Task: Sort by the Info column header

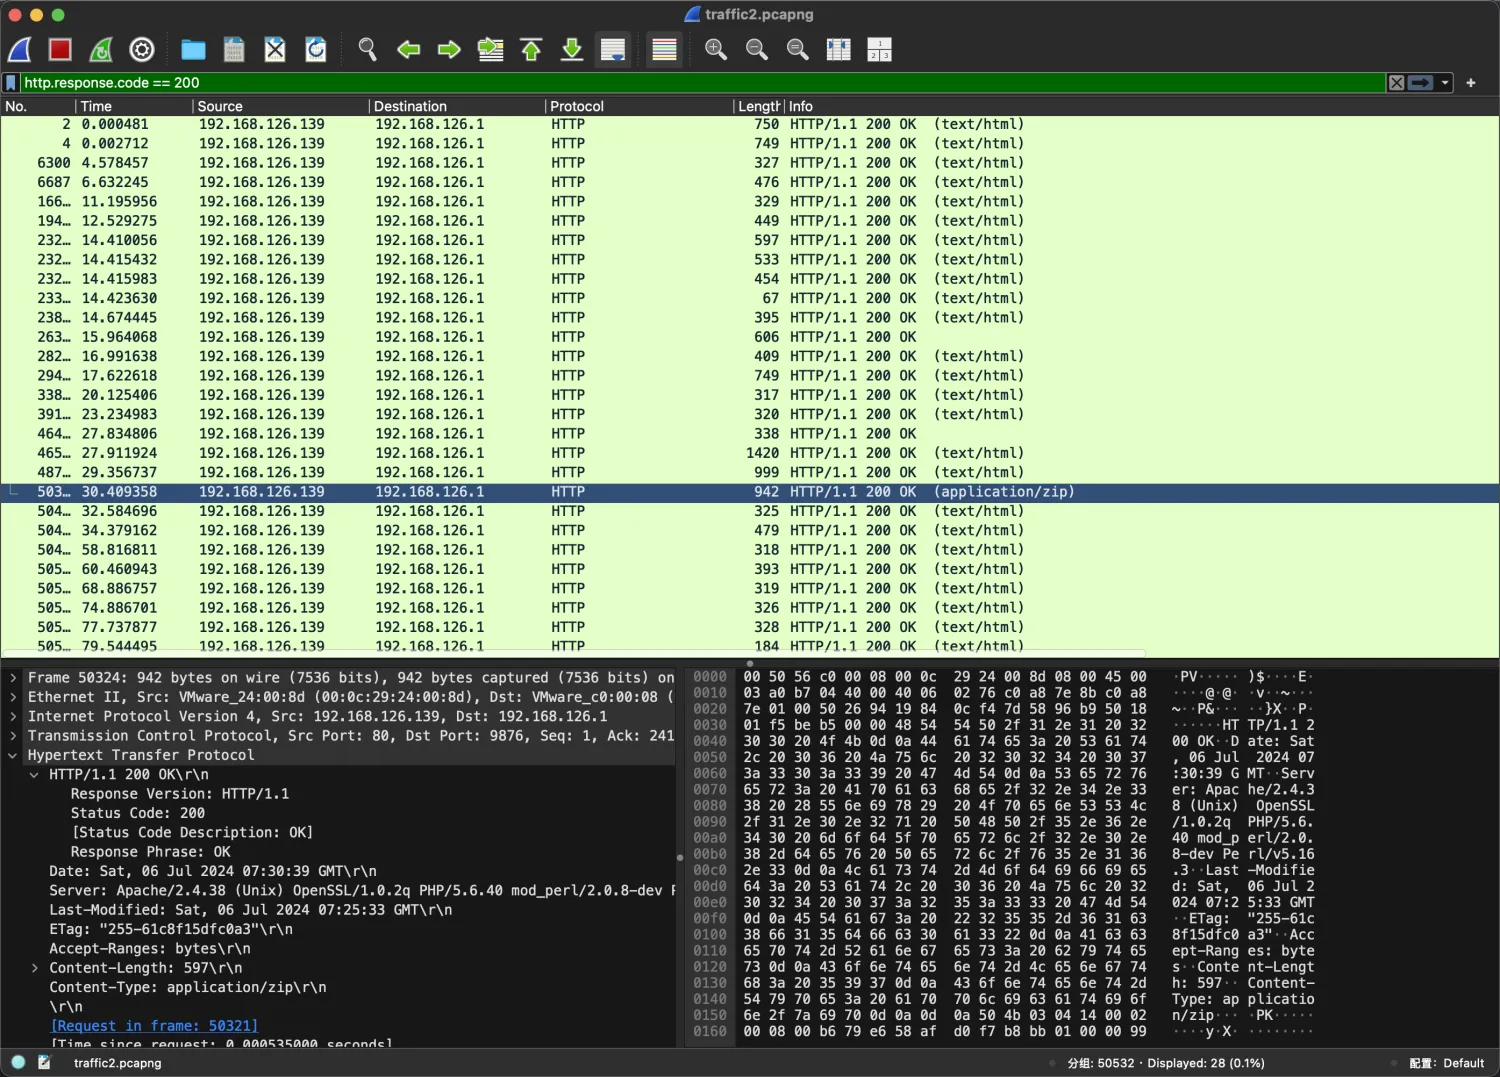Action: (1140, 106)
